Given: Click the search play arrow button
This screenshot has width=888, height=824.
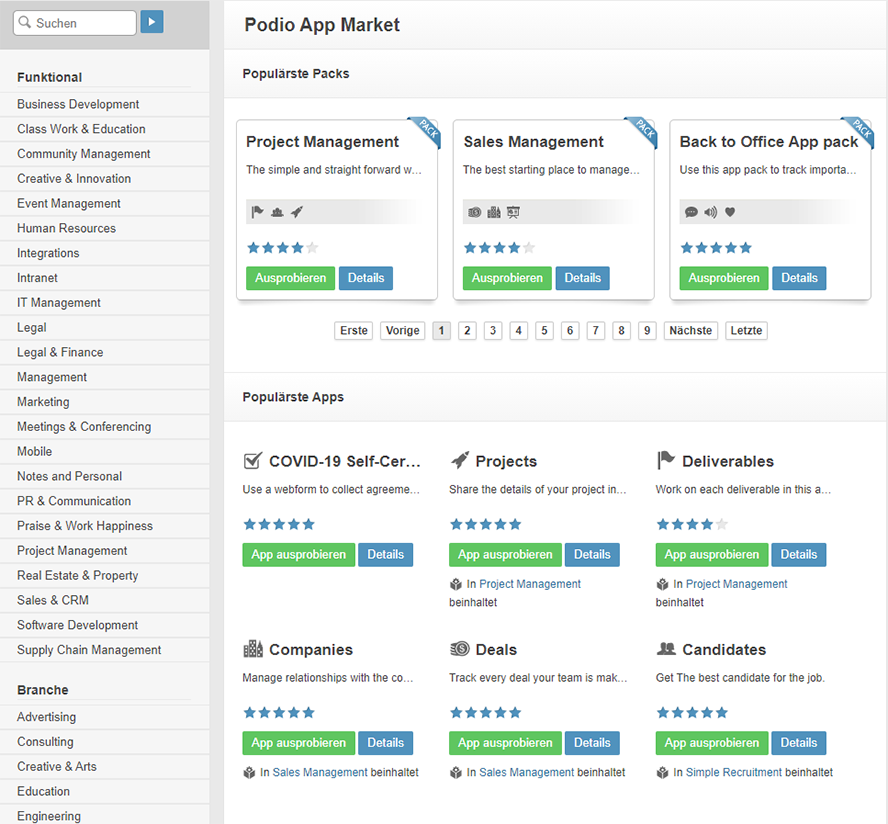Looking at the screenshot, I should point(152,22).
